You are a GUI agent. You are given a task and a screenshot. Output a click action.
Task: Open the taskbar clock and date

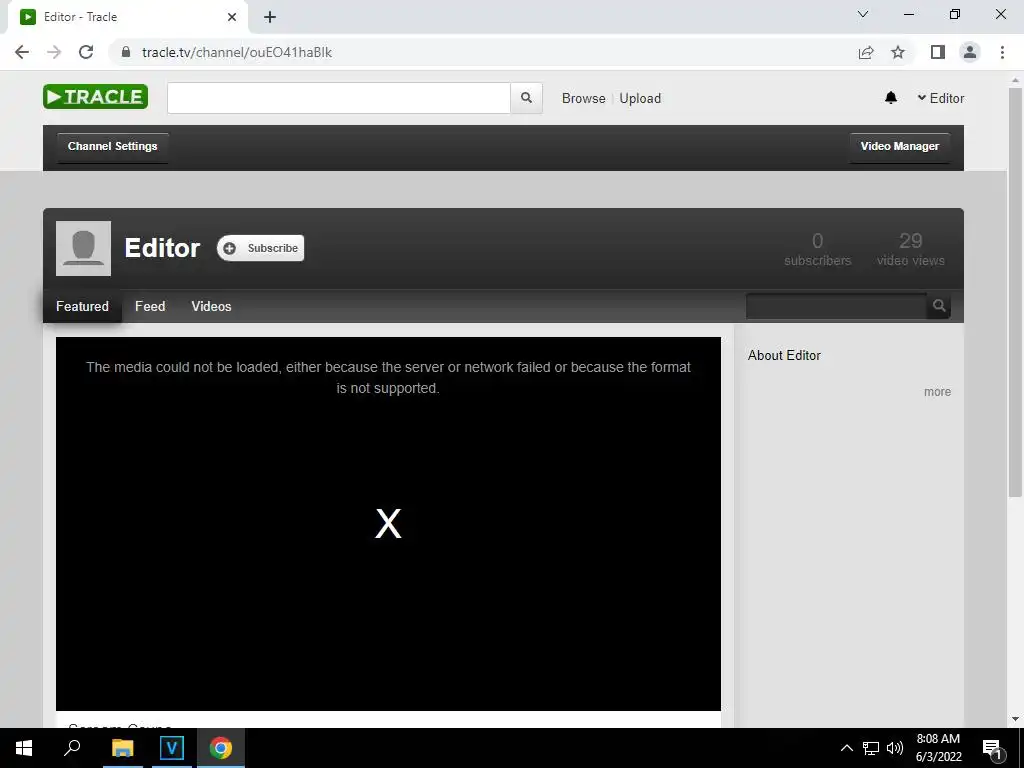coord(938,748)
